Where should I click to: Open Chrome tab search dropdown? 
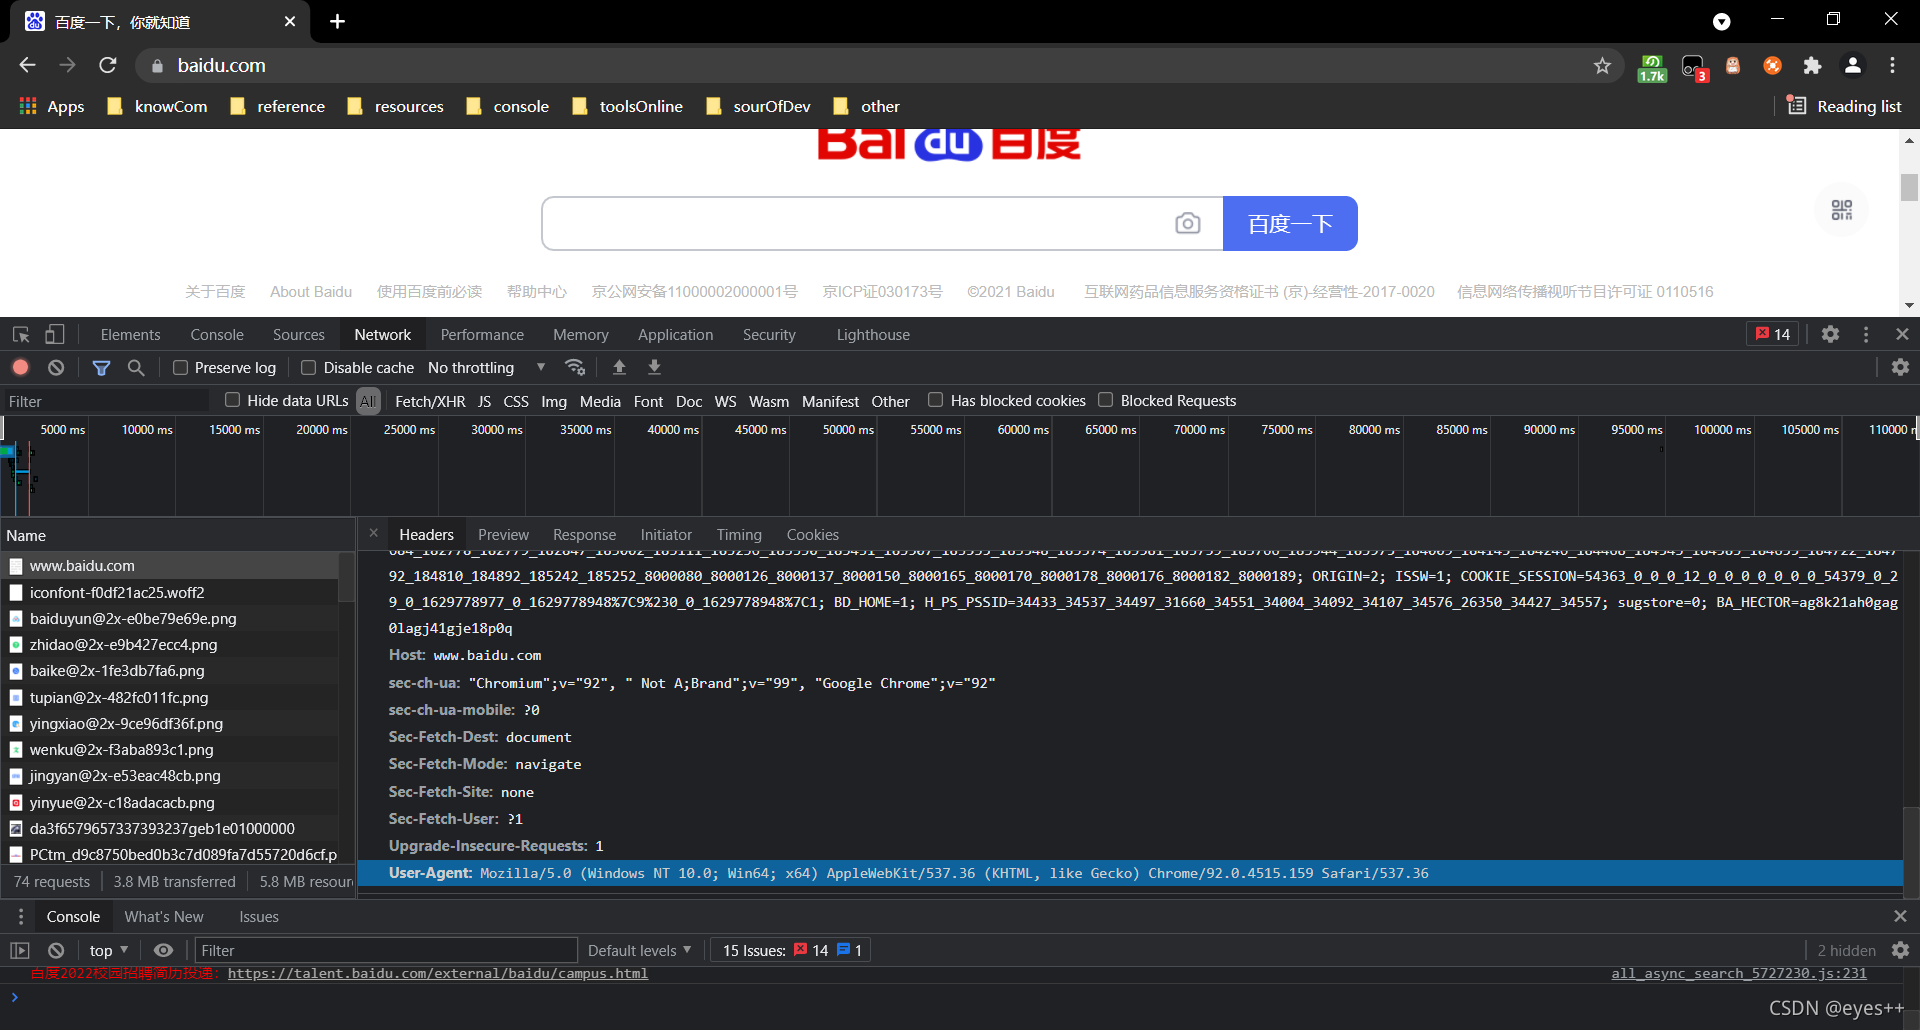[x=1721, y=21]
